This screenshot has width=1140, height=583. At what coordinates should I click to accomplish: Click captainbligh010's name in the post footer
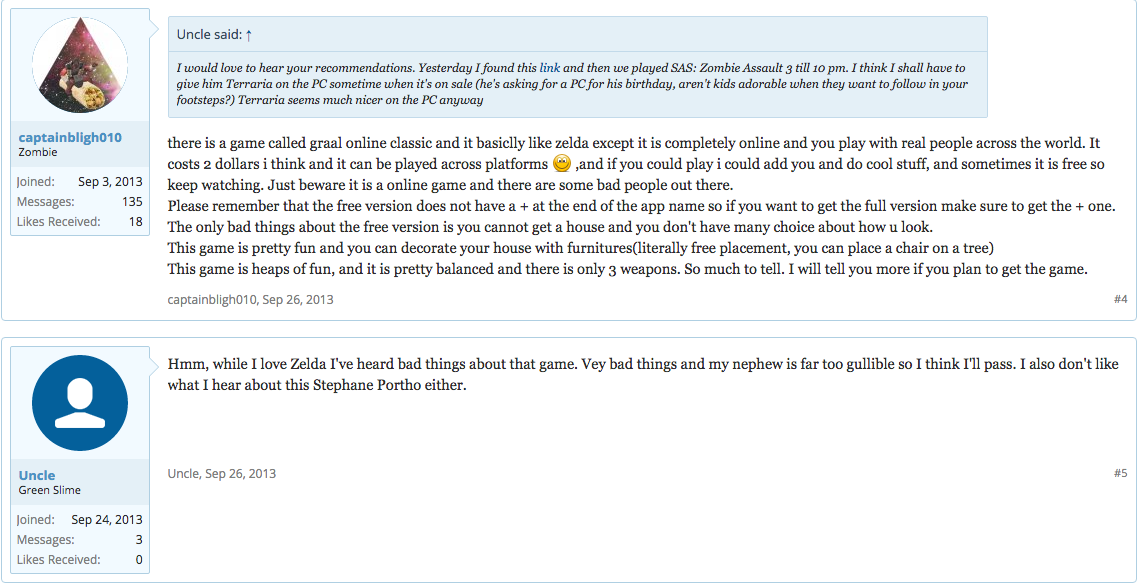click(211, 300)
